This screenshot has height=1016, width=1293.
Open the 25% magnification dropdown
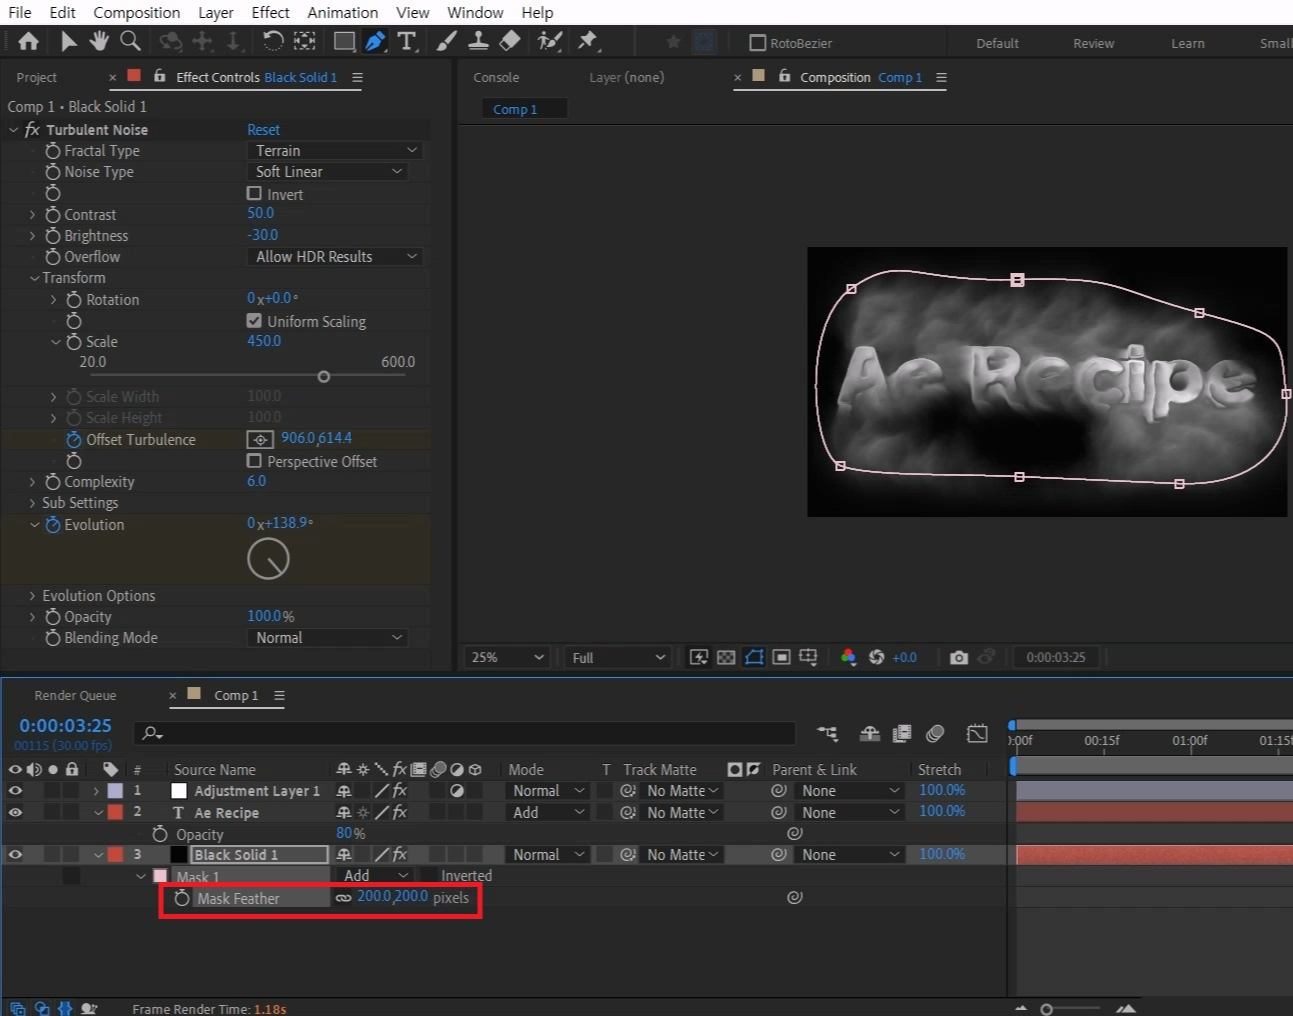(x=508, y=657)
